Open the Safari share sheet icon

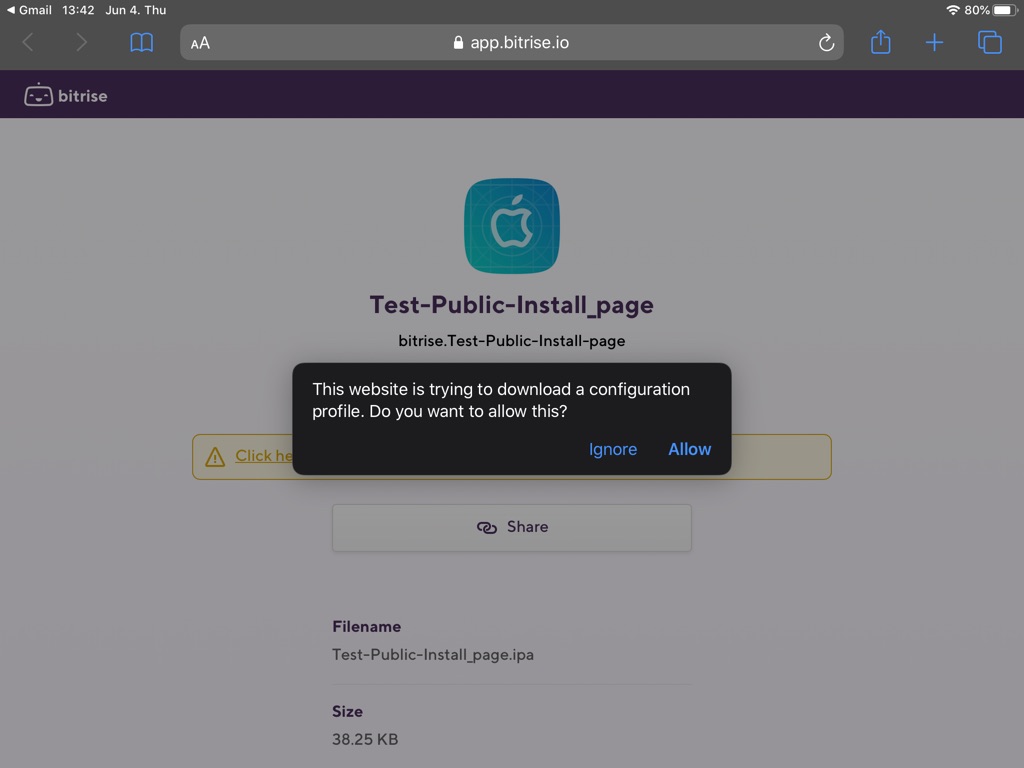point(880,42)
